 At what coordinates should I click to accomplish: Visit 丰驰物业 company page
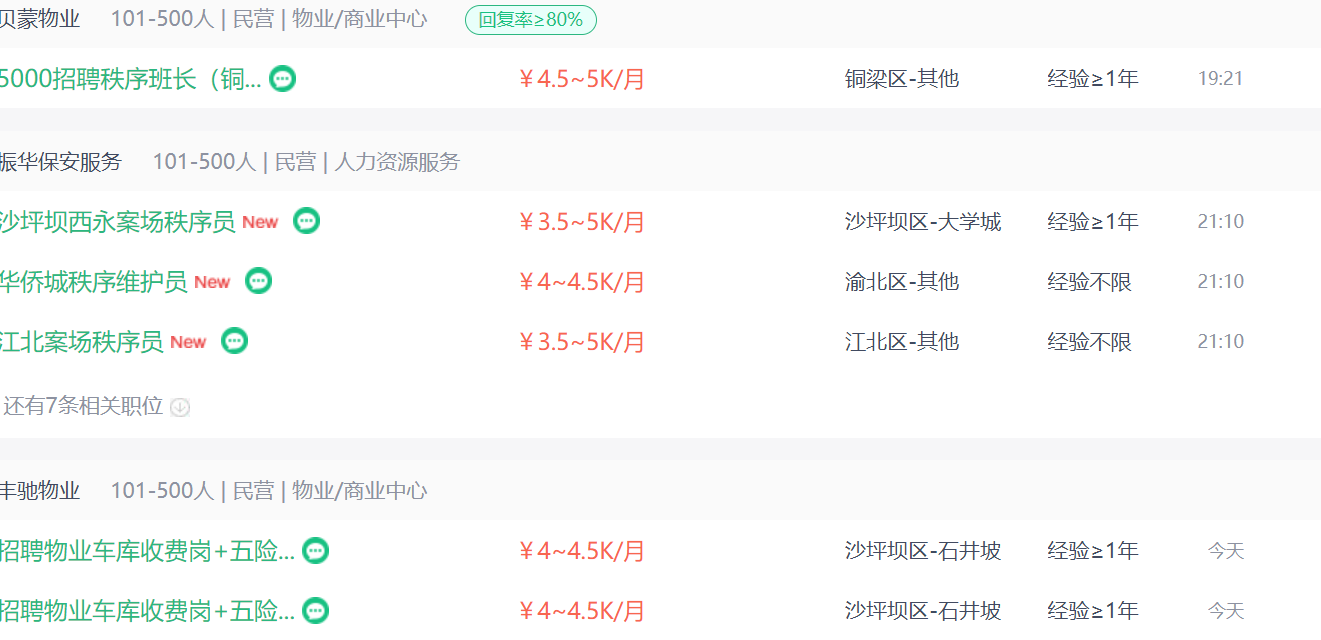40,491
